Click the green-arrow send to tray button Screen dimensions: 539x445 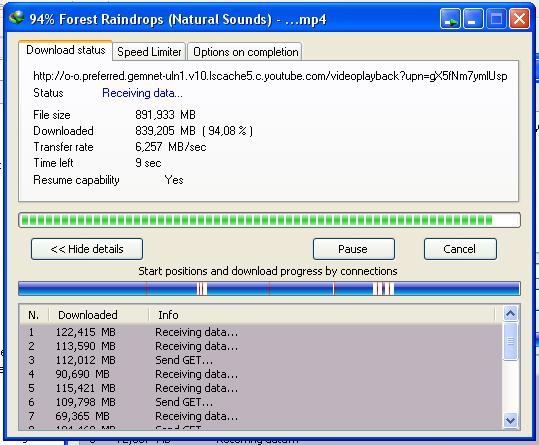(450, 19)
